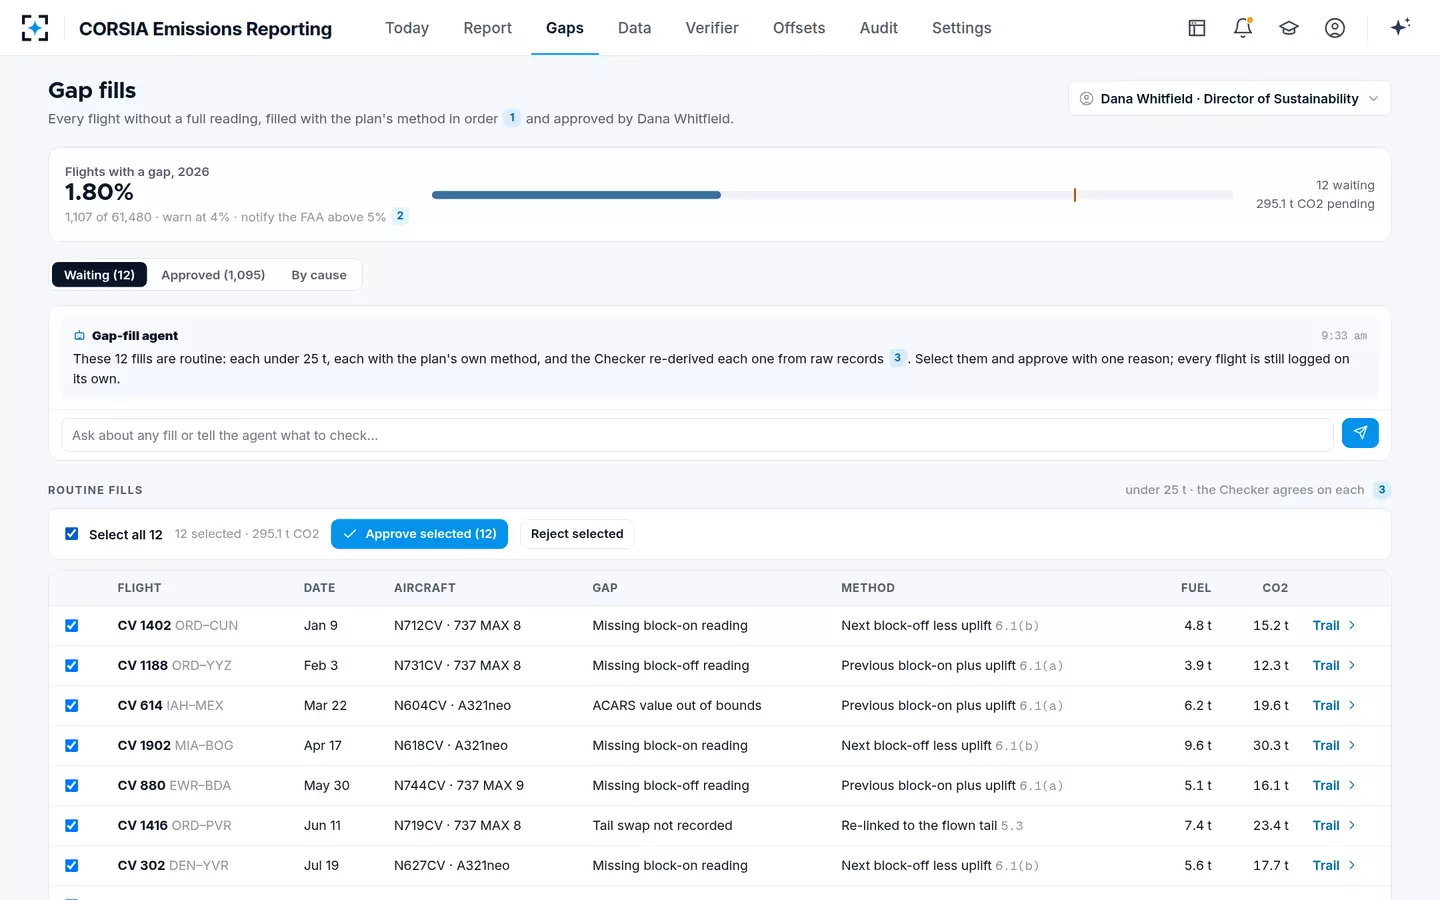Open the user account profile icon
This screenshot has height=900, width=1440.
pyautogui.click(x=1335, y=28)
